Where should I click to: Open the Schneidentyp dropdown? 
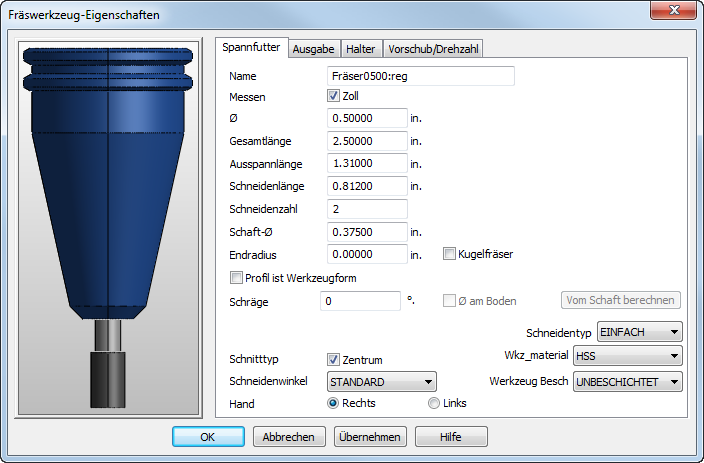639,332
